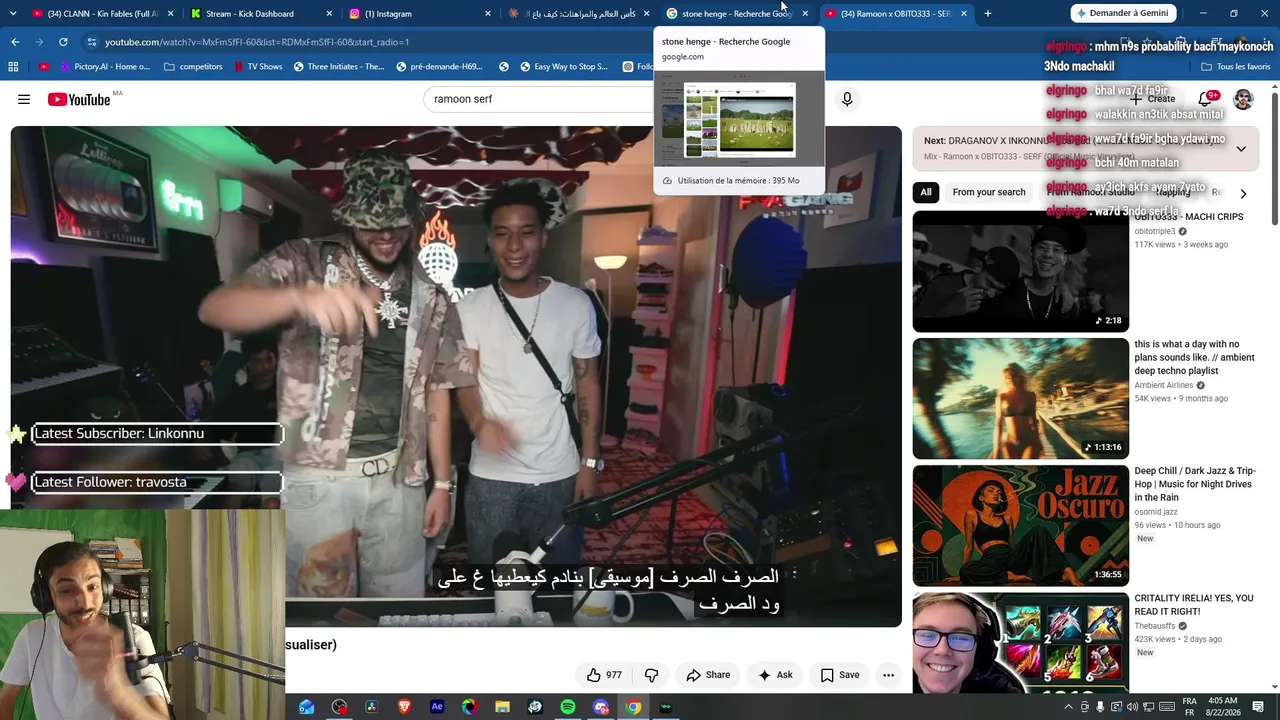The image size is (1280, 720).
Task: Play the ambient deep techno playlist thumbnail
Action: click(1020, 398)
